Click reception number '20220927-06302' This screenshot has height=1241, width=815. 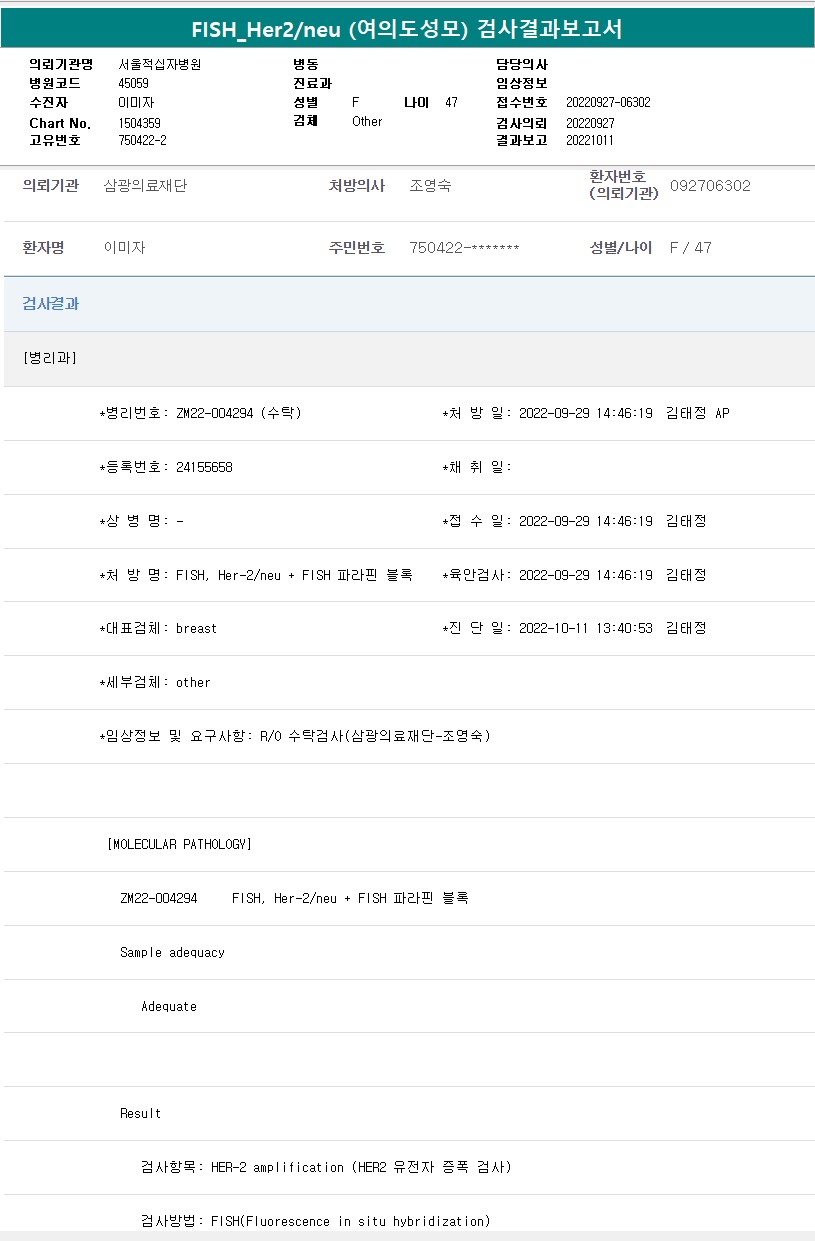coord(608,102)
